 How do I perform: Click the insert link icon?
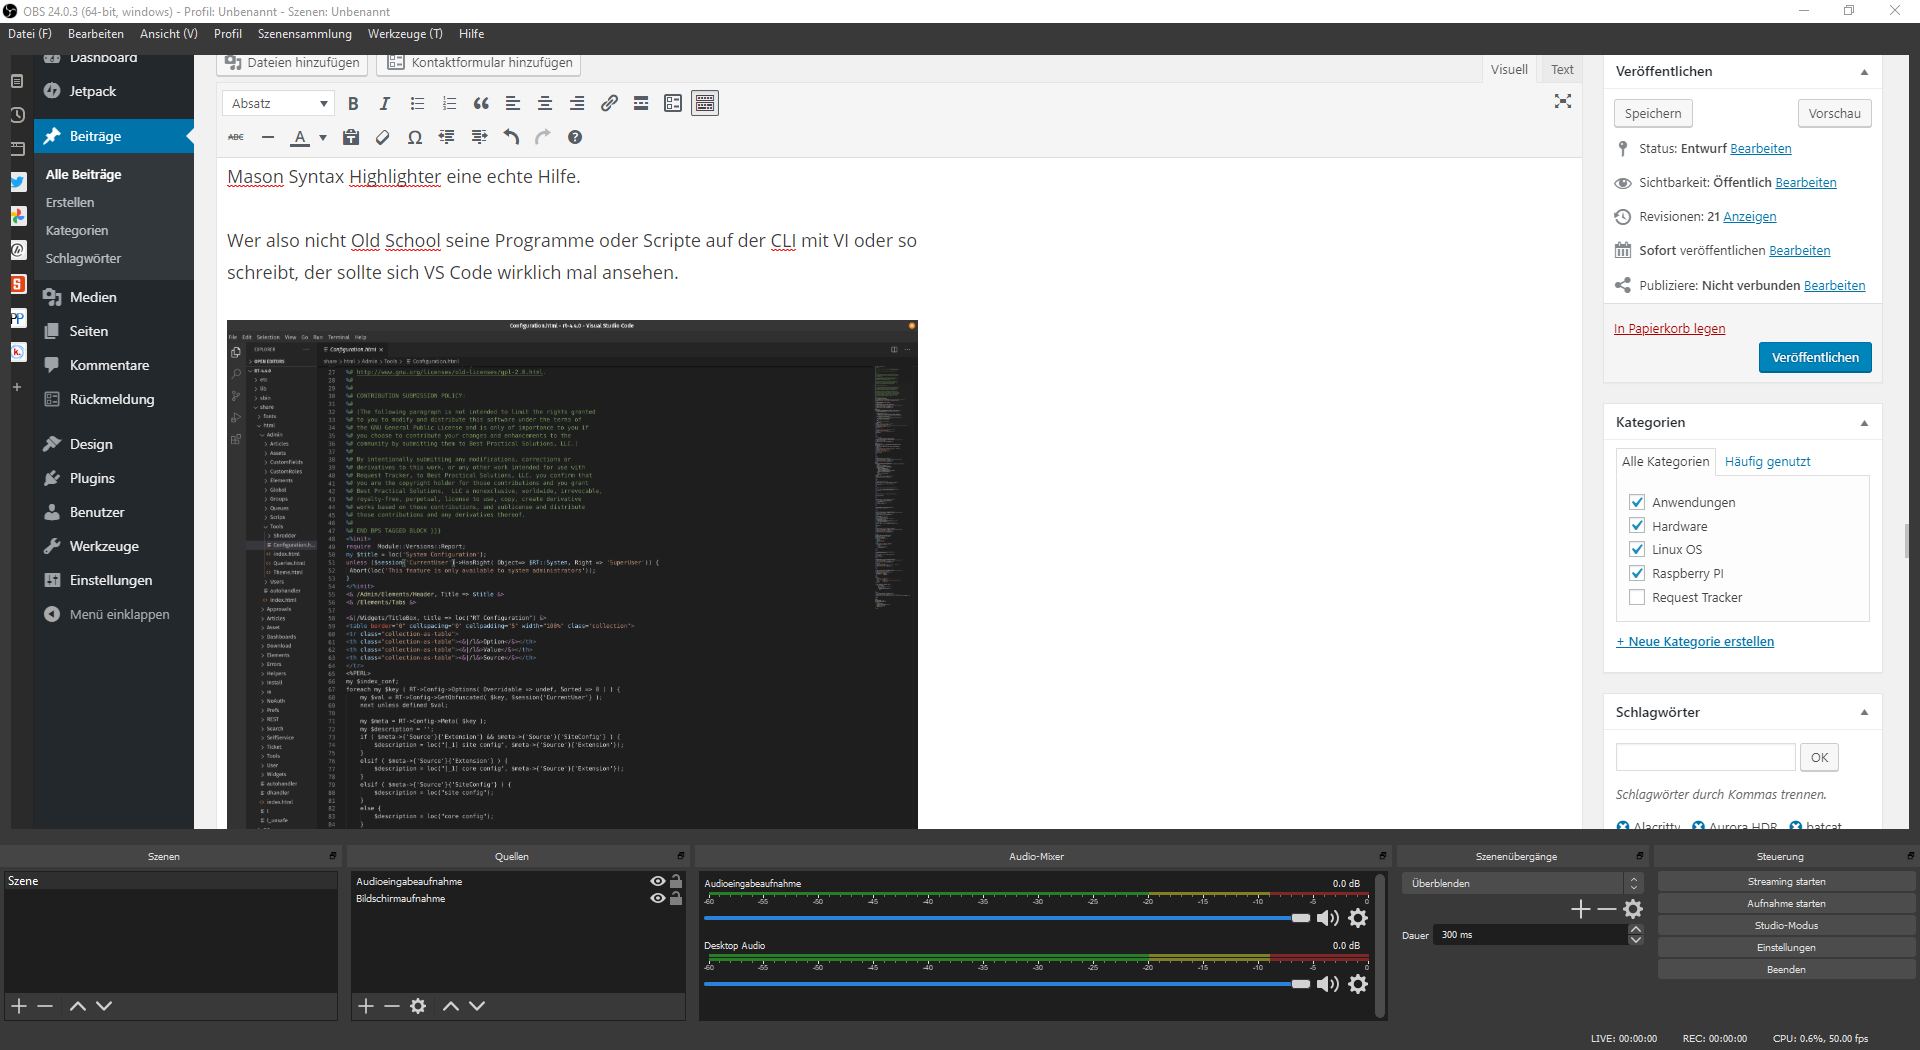tap(609, 104)
